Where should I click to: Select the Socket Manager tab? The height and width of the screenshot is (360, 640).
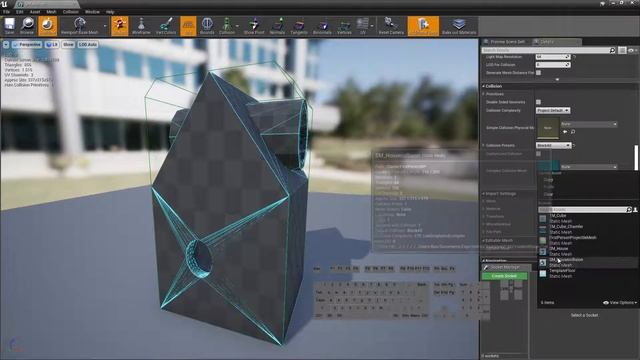pyautogui.click(x=506, y=267)
